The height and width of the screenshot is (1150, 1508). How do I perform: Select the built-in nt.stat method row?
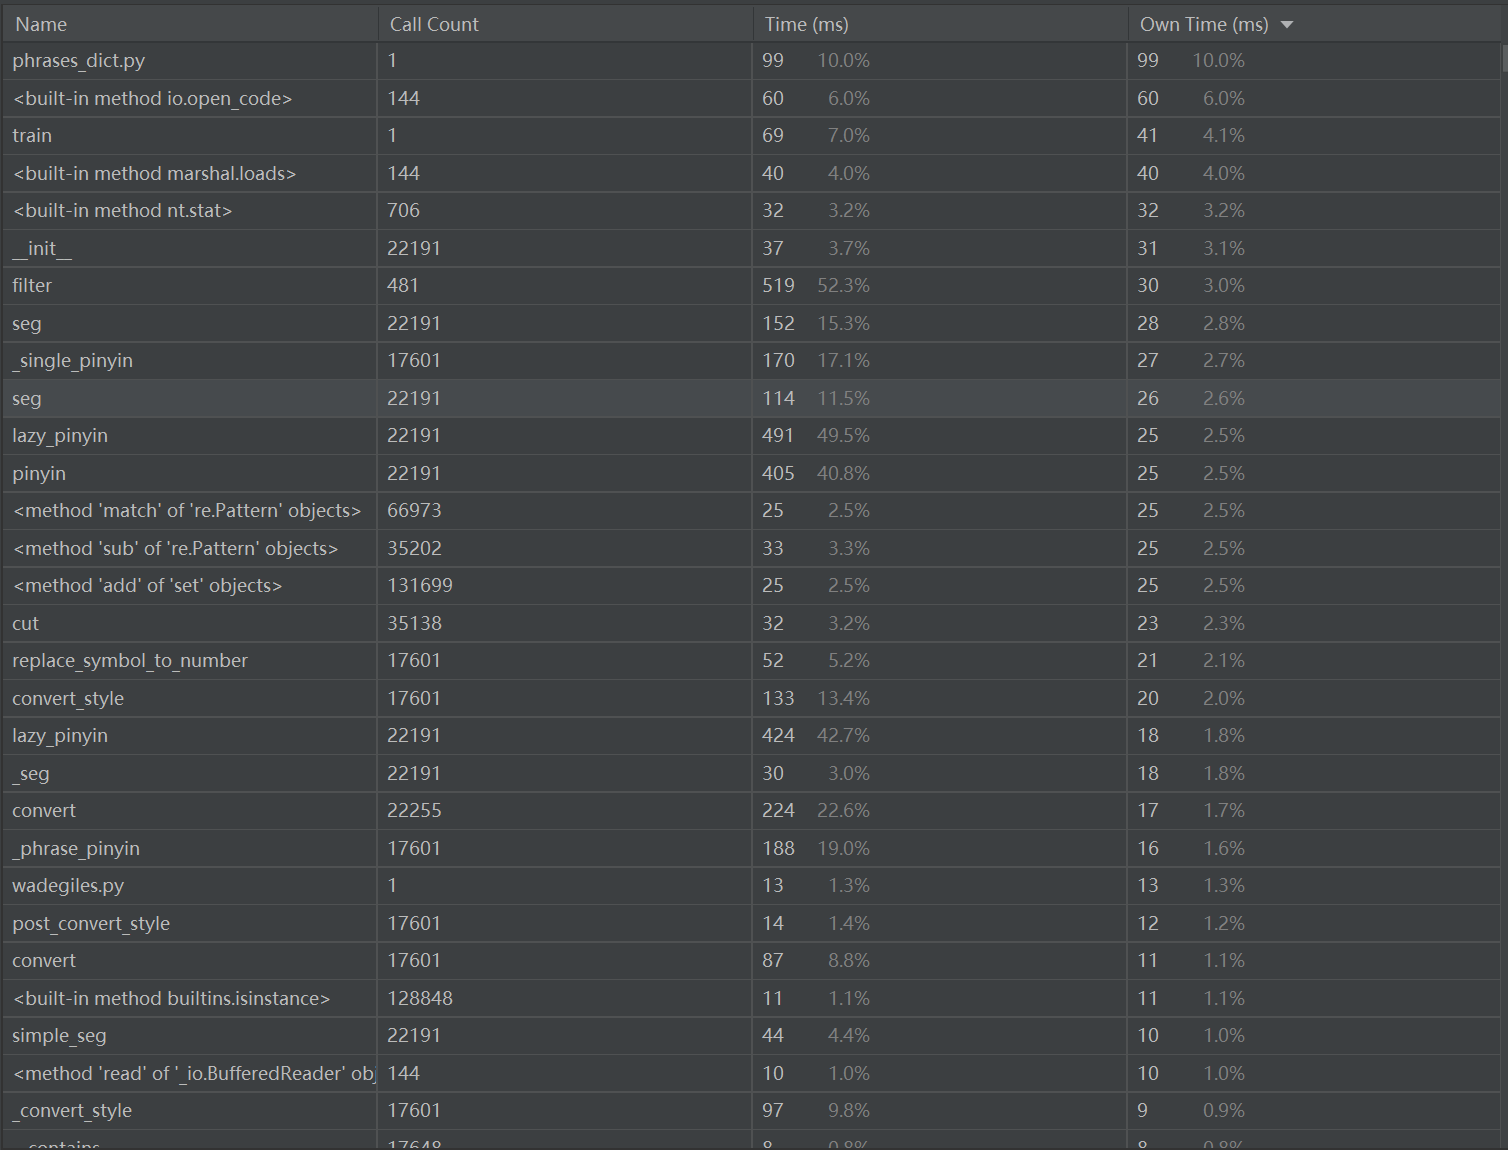point(122,211)
